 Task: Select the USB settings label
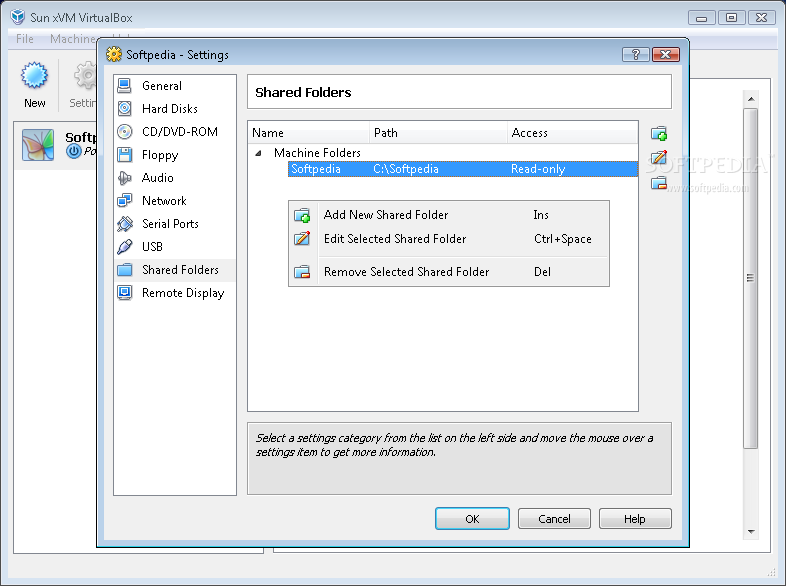[152, 247]
